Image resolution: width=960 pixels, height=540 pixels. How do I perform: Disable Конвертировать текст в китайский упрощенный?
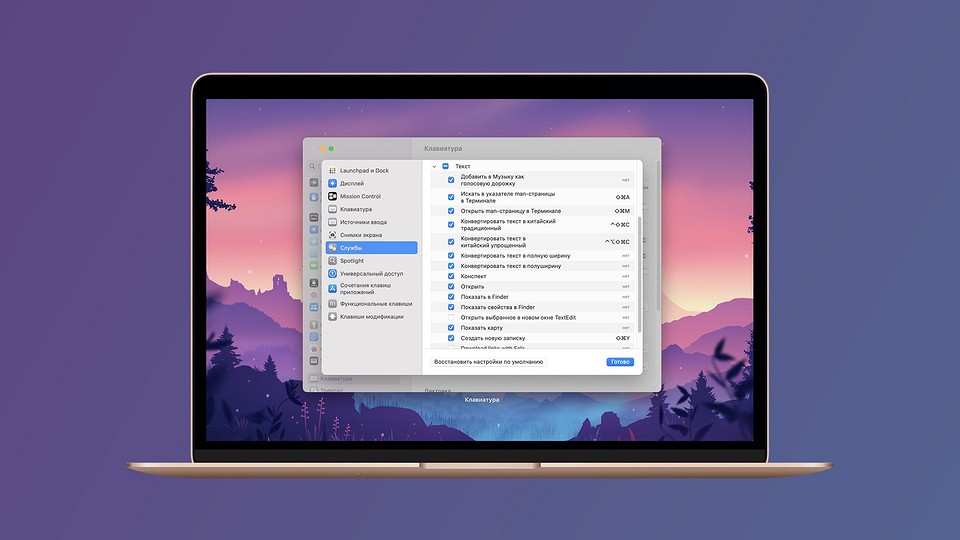(451, 242)
